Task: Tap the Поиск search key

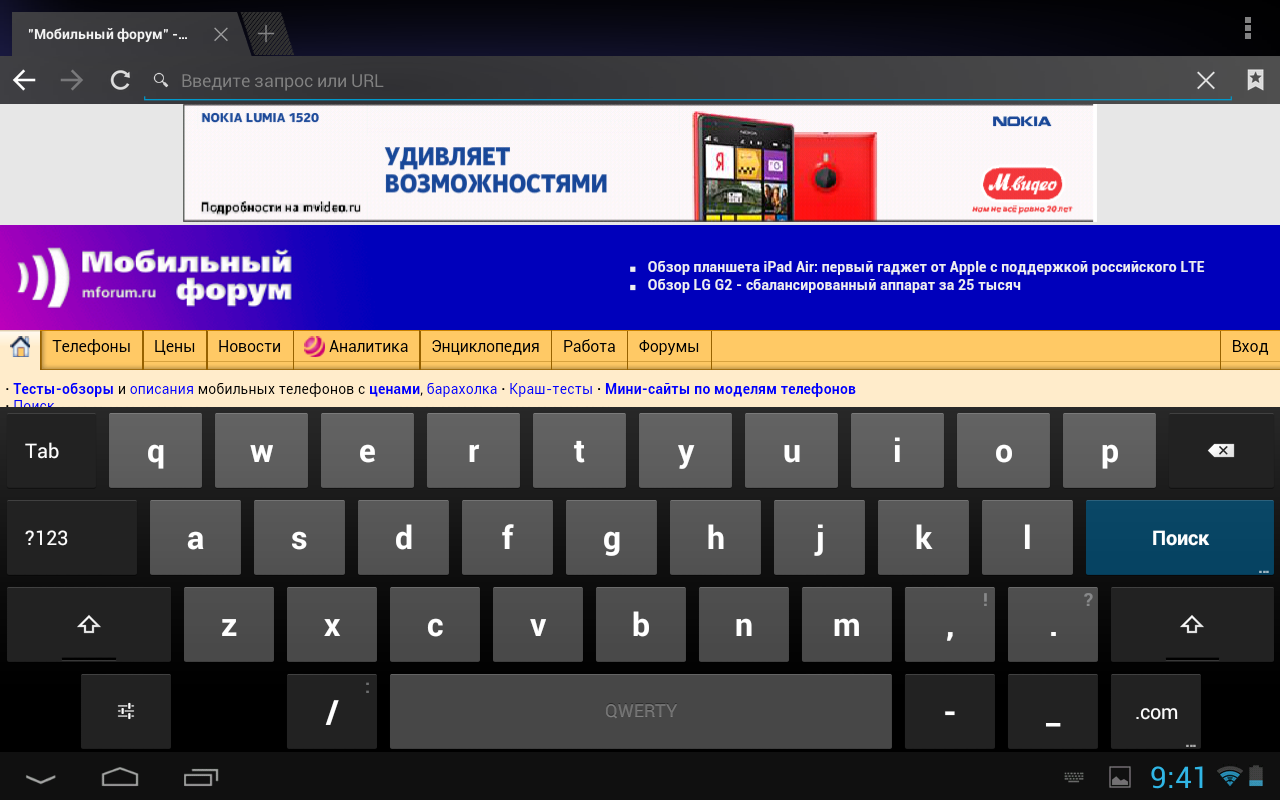Action: [1179, 538]
